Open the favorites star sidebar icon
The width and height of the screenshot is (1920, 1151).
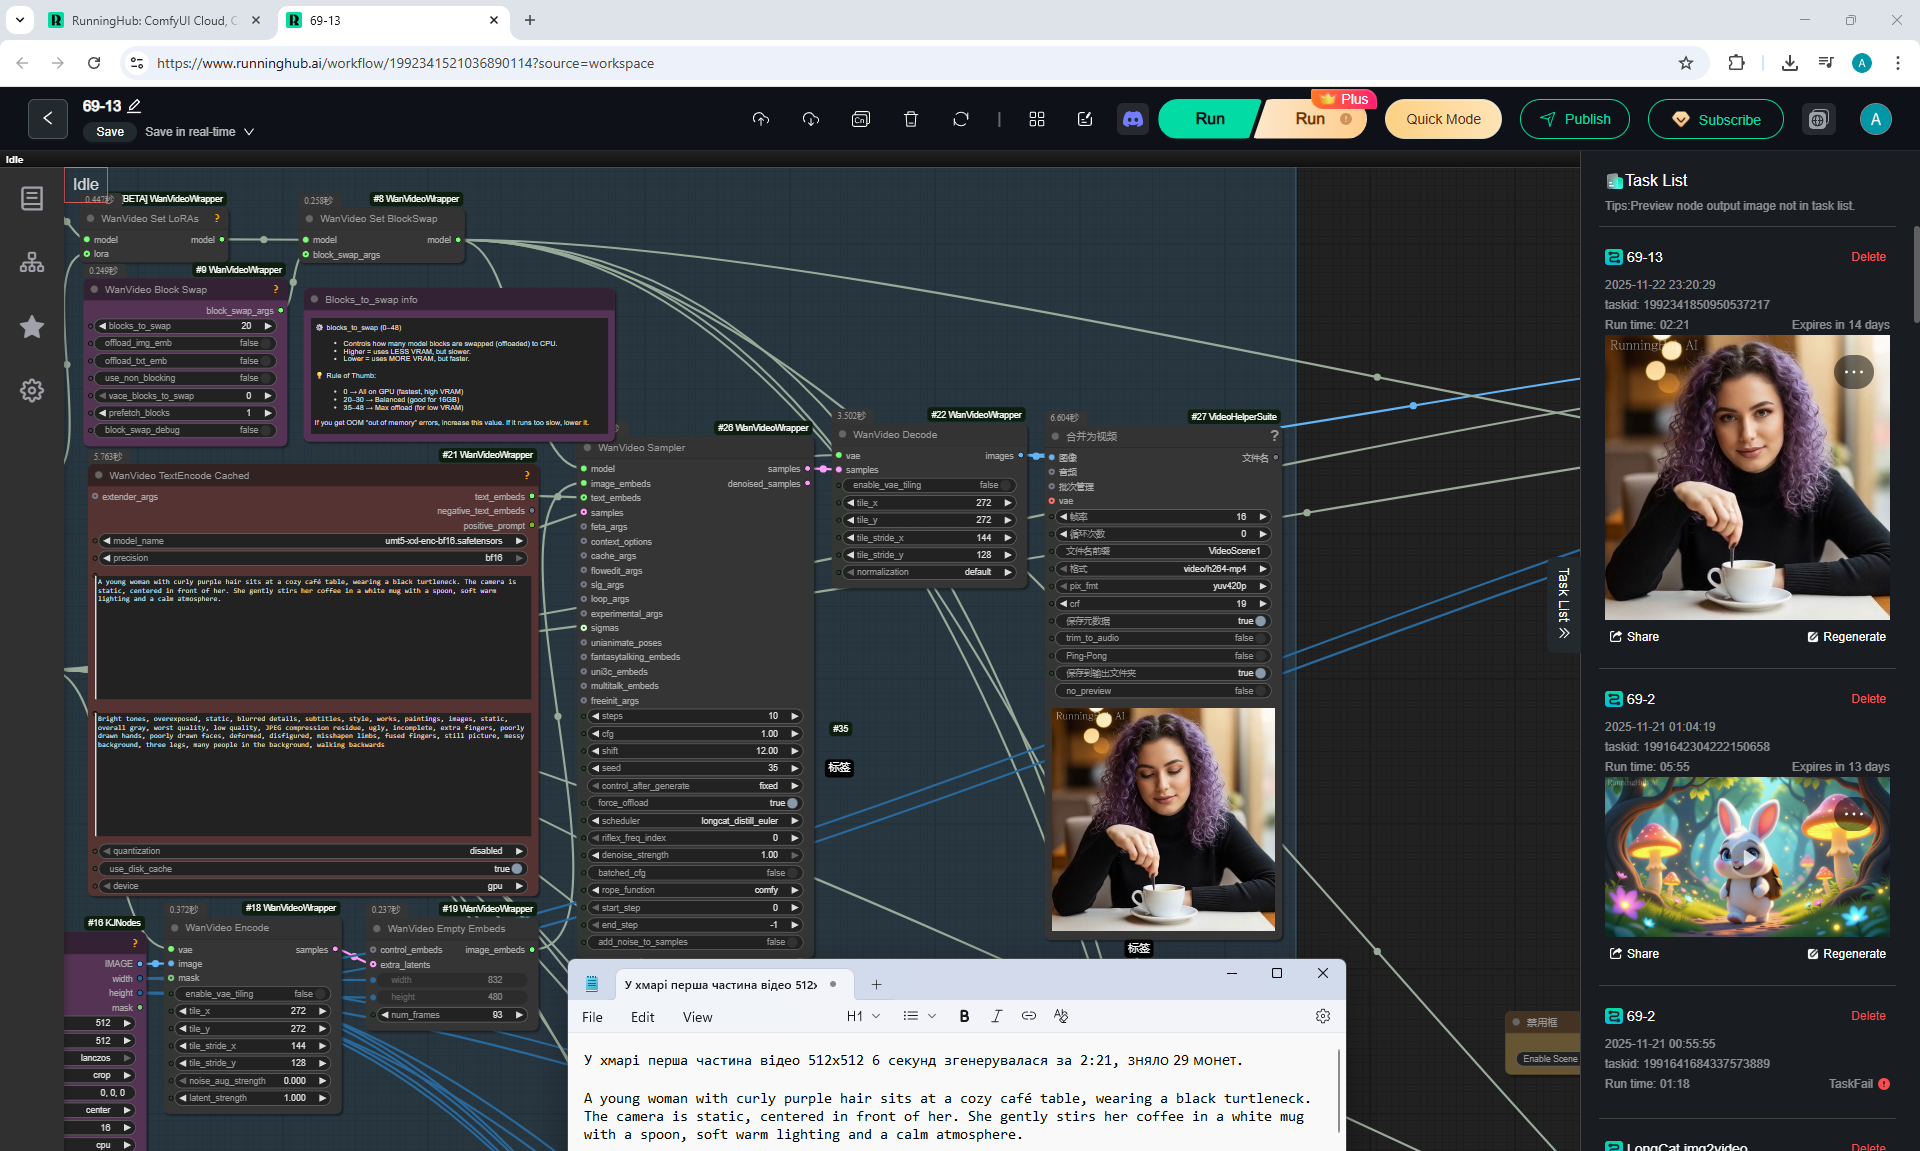click(x=32, y=327)
